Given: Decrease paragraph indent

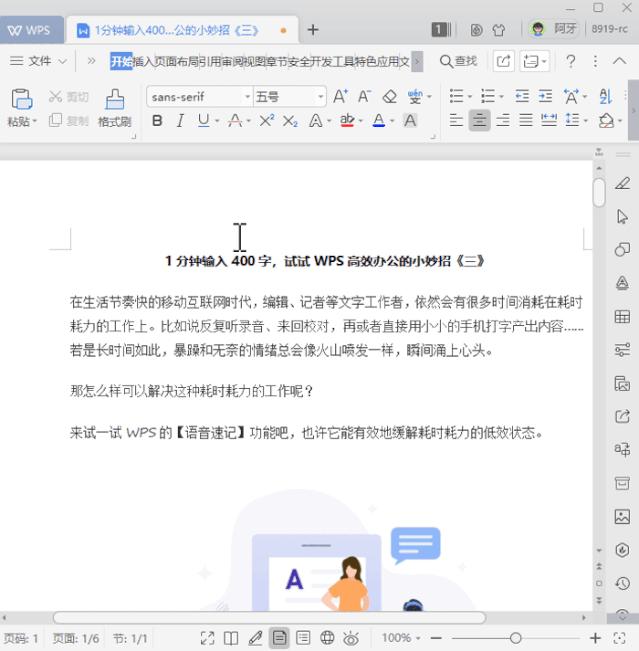Looking at the screenshot, I should click(x=522, y=97).
